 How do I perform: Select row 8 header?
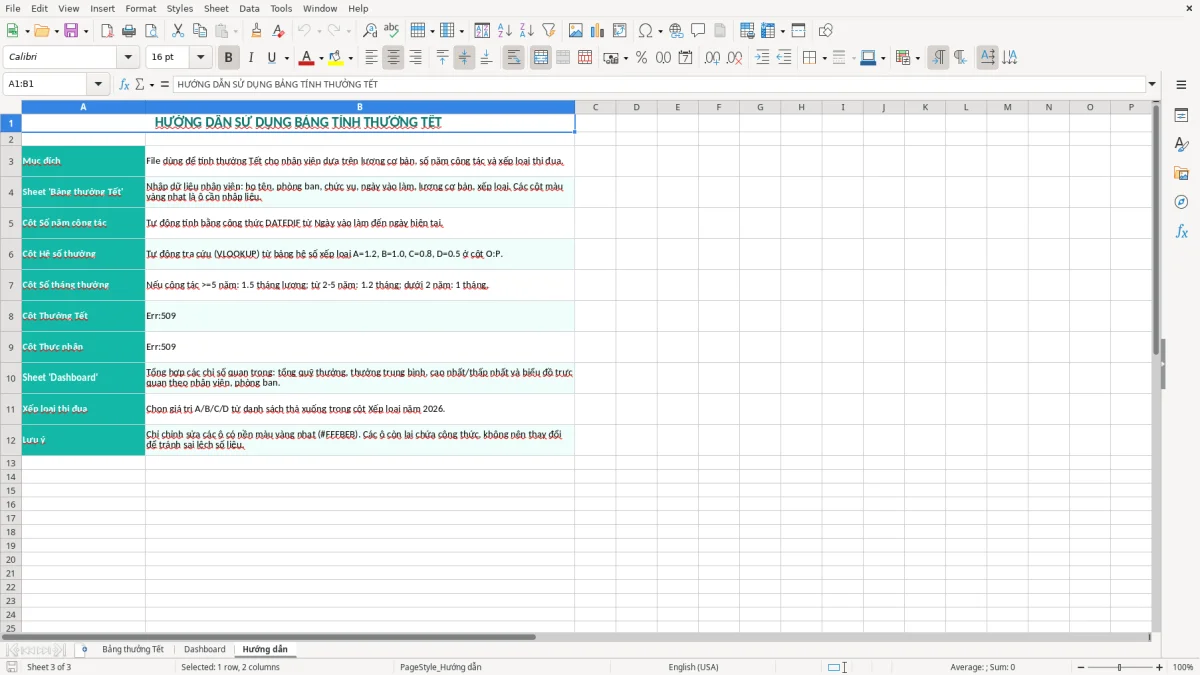point(11,316)
